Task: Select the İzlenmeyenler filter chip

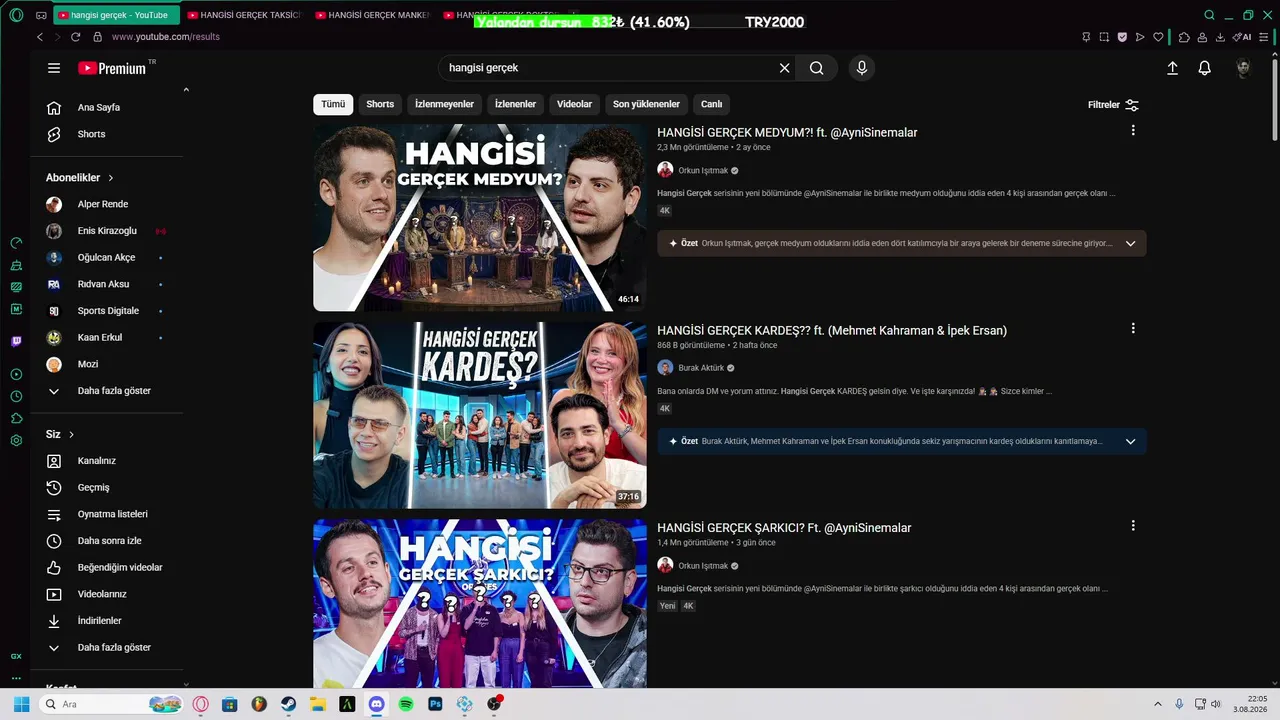Action: 444,104
